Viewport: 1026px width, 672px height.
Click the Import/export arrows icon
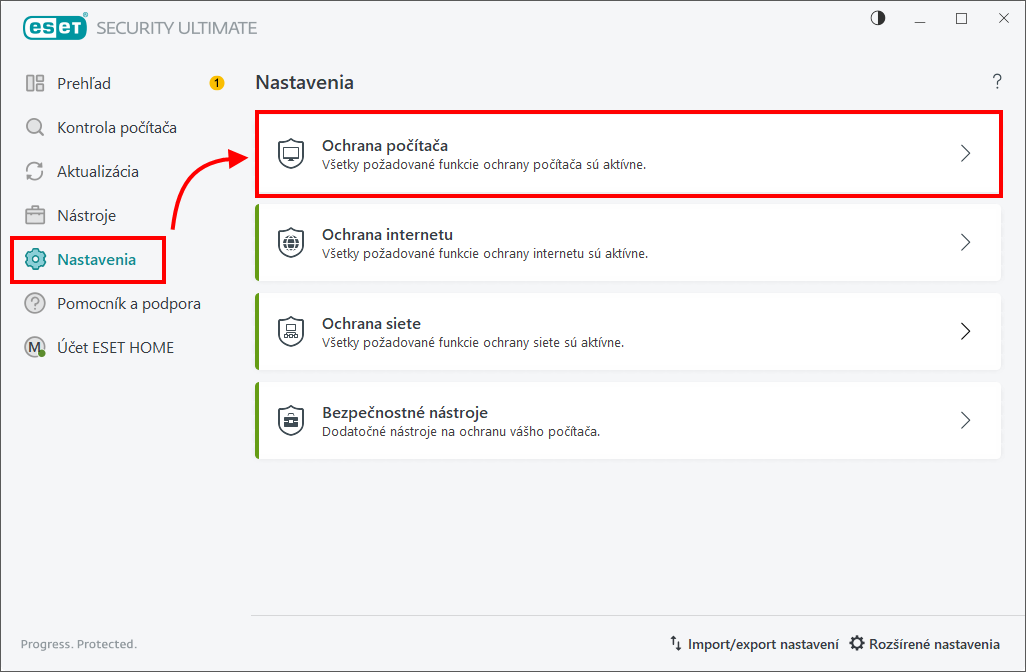[676, 644]
